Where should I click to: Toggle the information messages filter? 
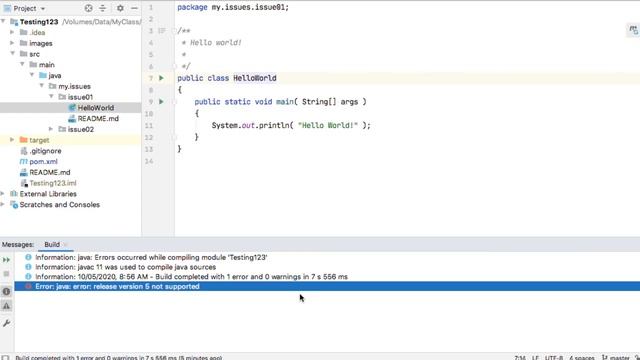coord(6,291)
